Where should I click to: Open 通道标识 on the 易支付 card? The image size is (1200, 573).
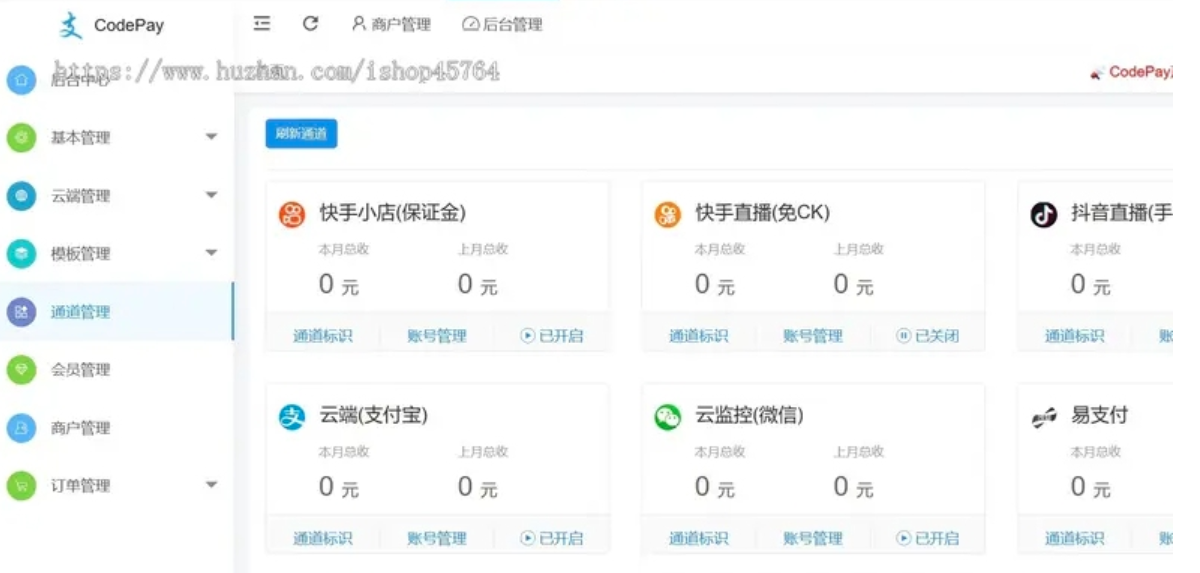[1075, 538]
